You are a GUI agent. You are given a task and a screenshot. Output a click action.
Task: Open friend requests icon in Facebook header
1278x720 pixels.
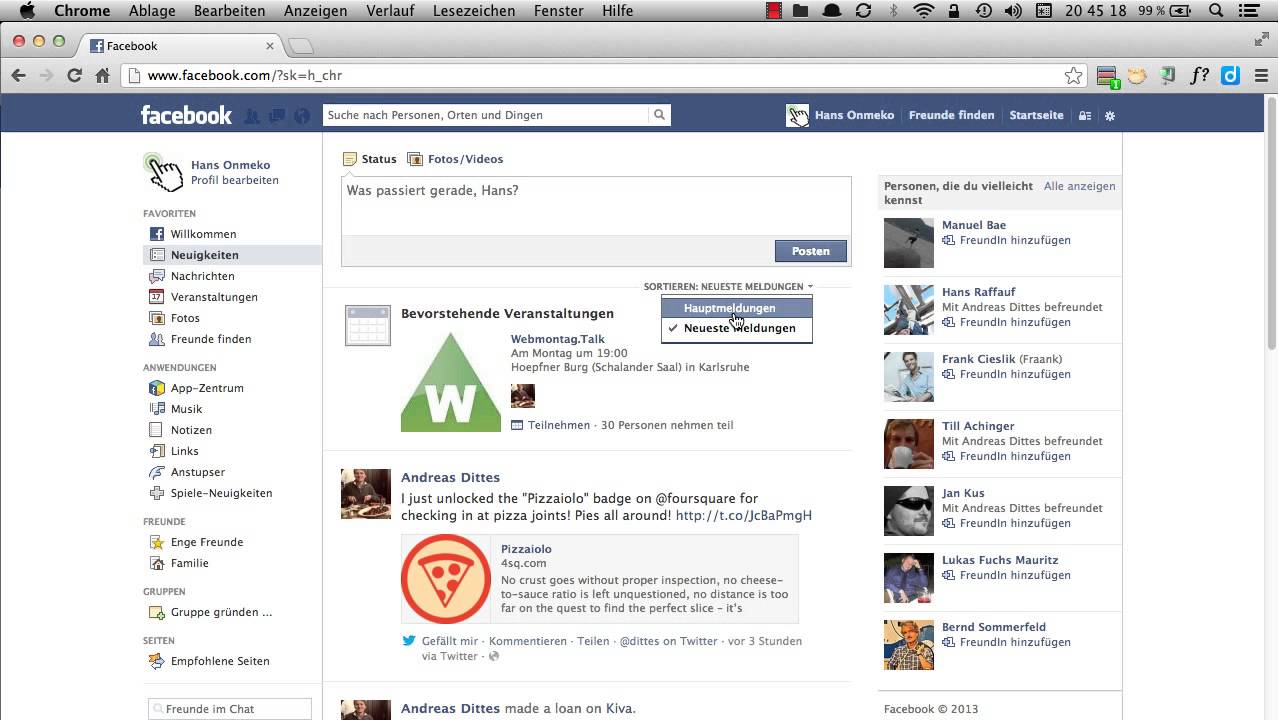(x=252, y=116)
